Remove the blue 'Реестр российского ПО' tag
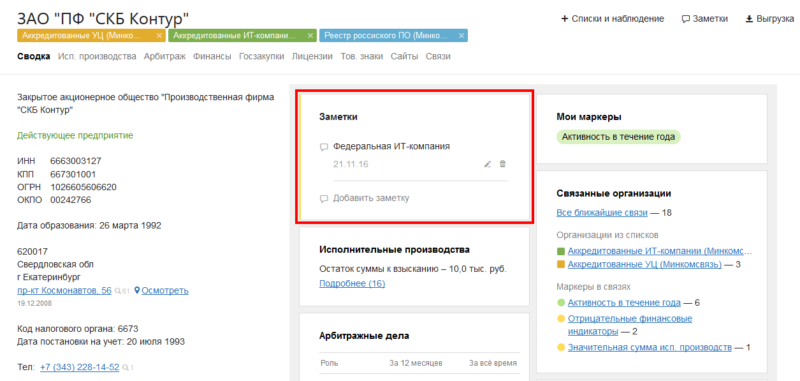The height and width of the screenshot is (381, 800). pos(461,36)
